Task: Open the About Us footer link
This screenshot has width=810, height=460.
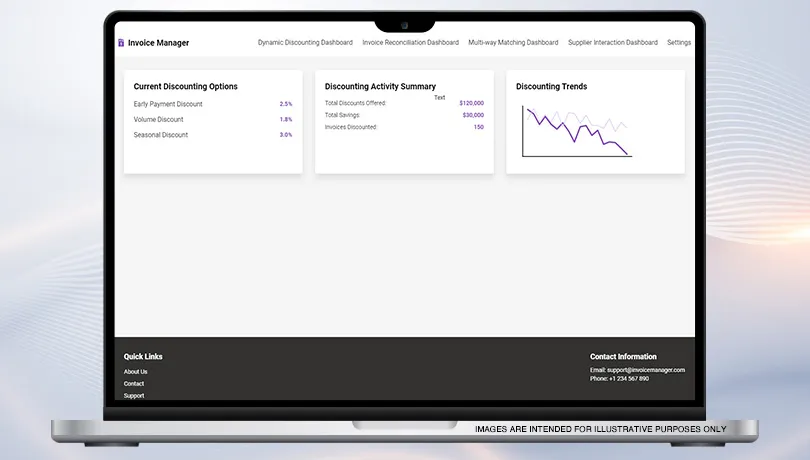Action: pos(135,372)
